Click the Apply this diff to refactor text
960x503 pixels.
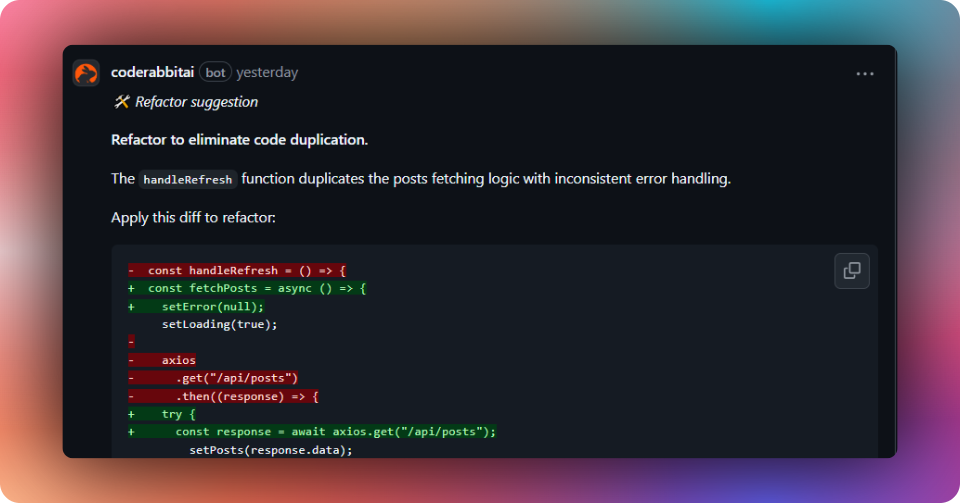coord(193,216)
